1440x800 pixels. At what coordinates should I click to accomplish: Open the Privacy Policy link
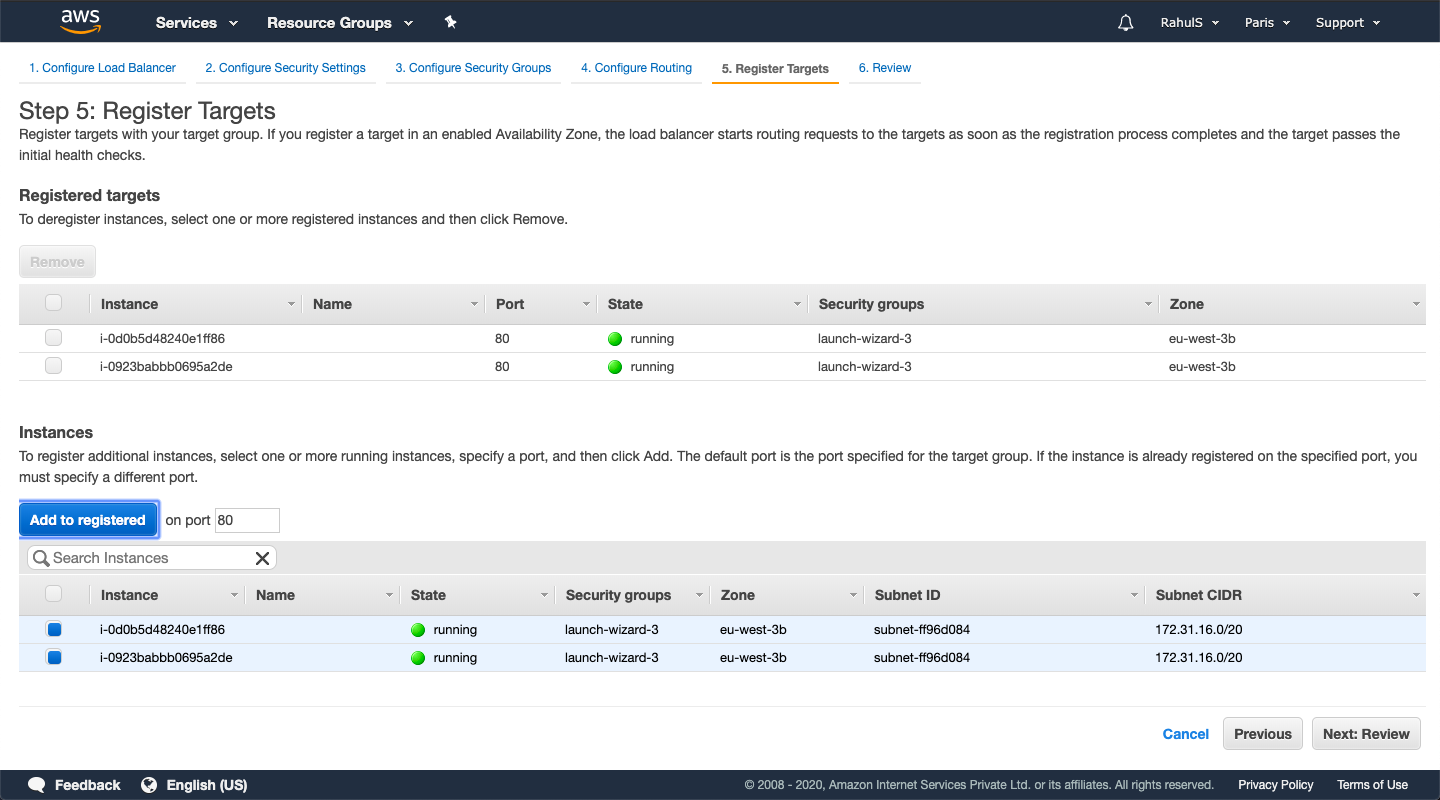click(x=1275, y=785)
